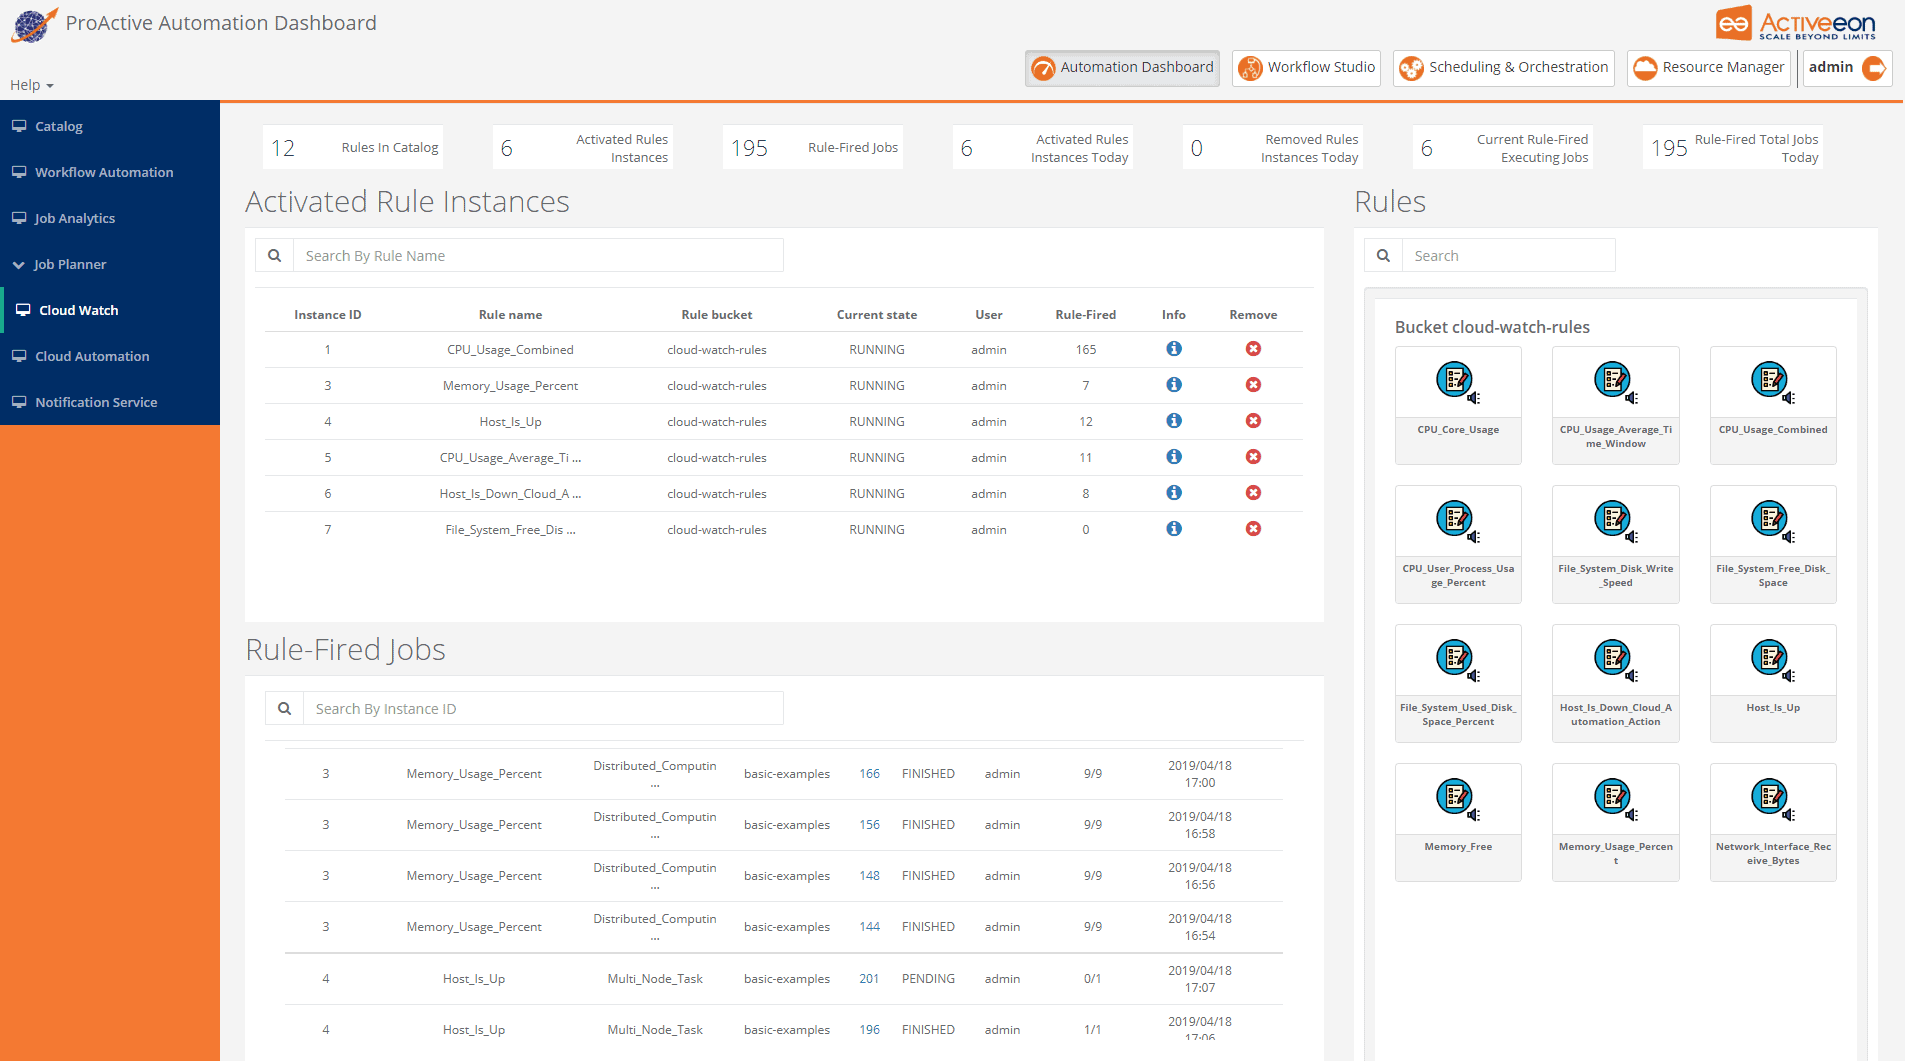Select Host_Is_Up rule icon in bucket

click(x=1772, y=660)
